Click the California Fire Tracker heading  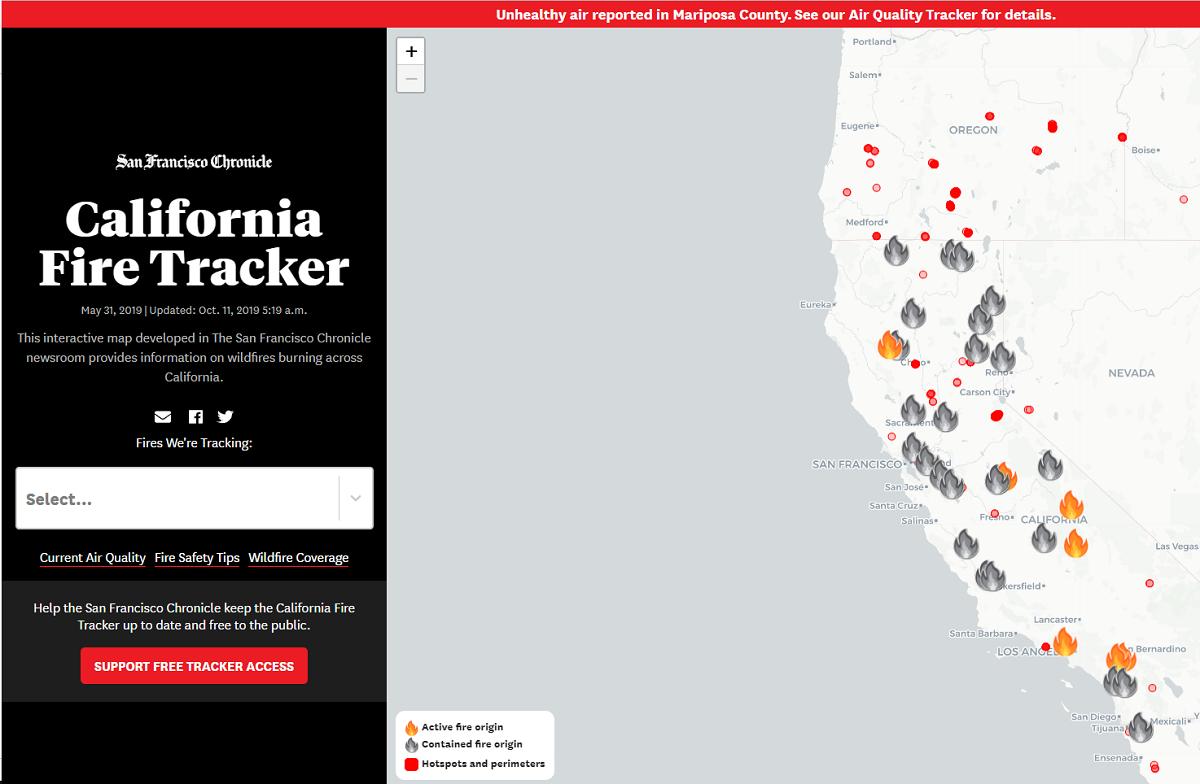pos(194,243)
